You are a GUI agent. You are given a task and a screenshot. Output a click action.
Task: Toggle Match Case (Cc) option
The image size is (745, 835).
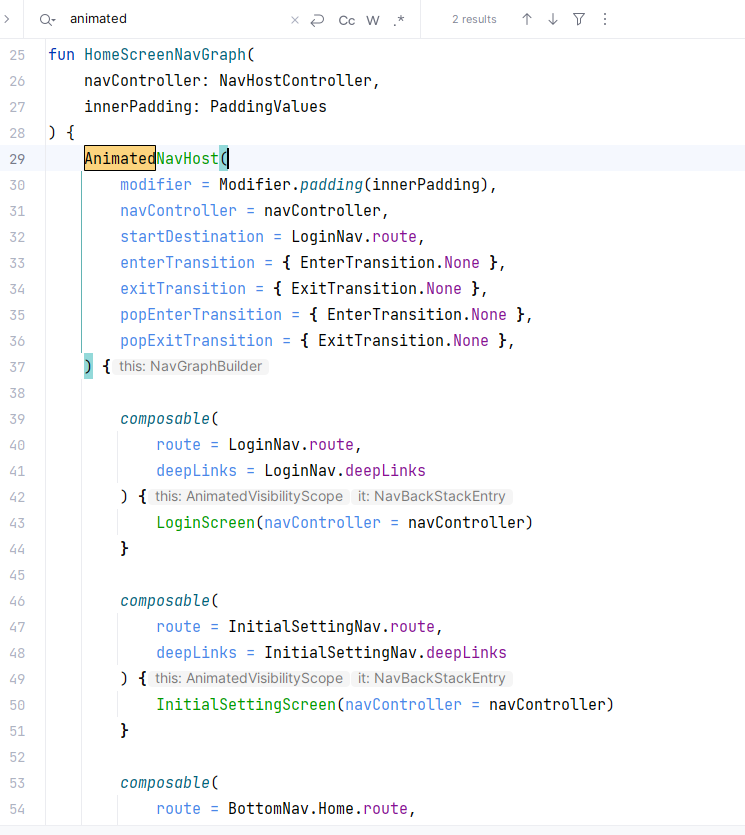(347, 20)
